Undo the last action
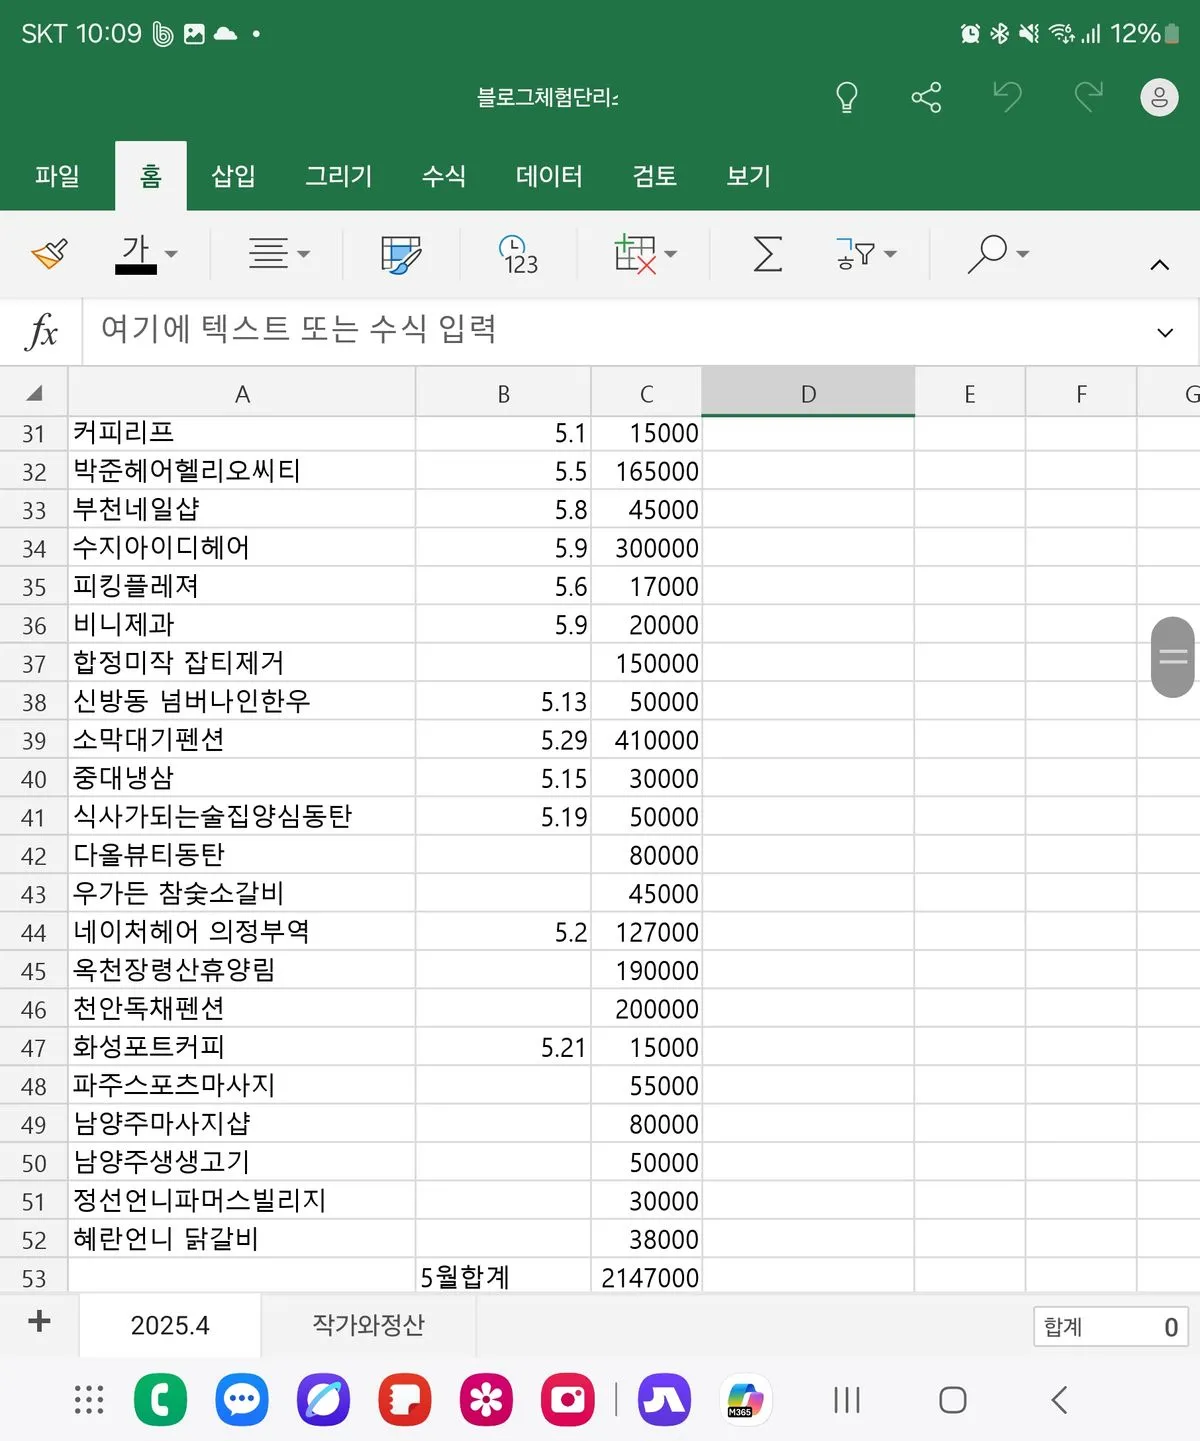Viewport: 1200px width, 1441px height. pos(1007,96)
